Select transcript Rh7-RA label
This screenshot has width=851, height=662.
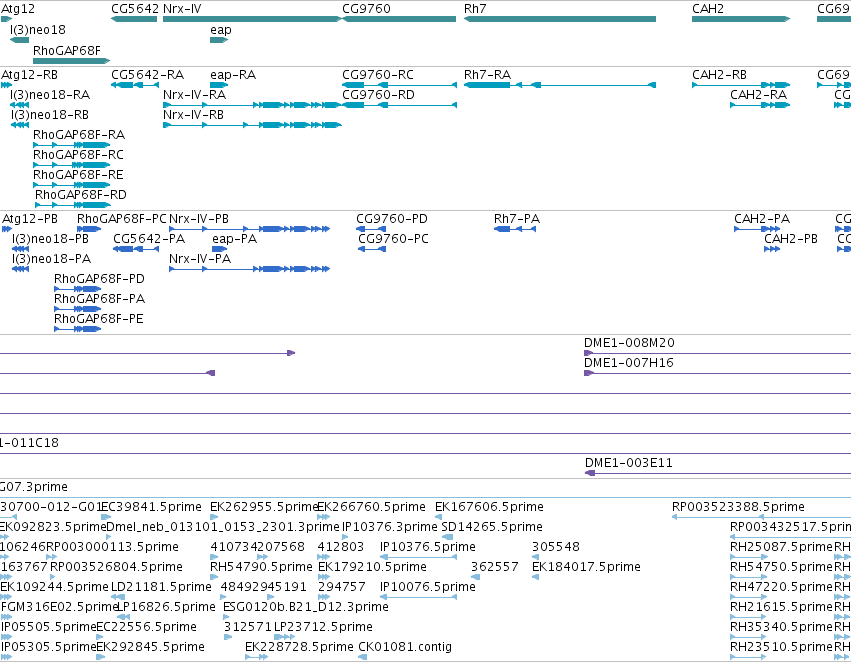pos(487,75)
